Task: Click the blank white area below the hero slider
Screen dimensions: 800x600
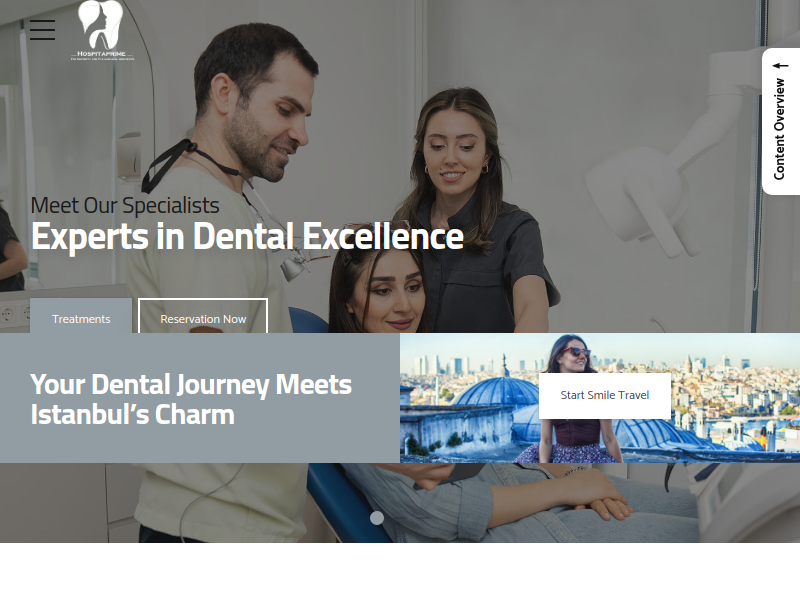Action: [400, 571]
